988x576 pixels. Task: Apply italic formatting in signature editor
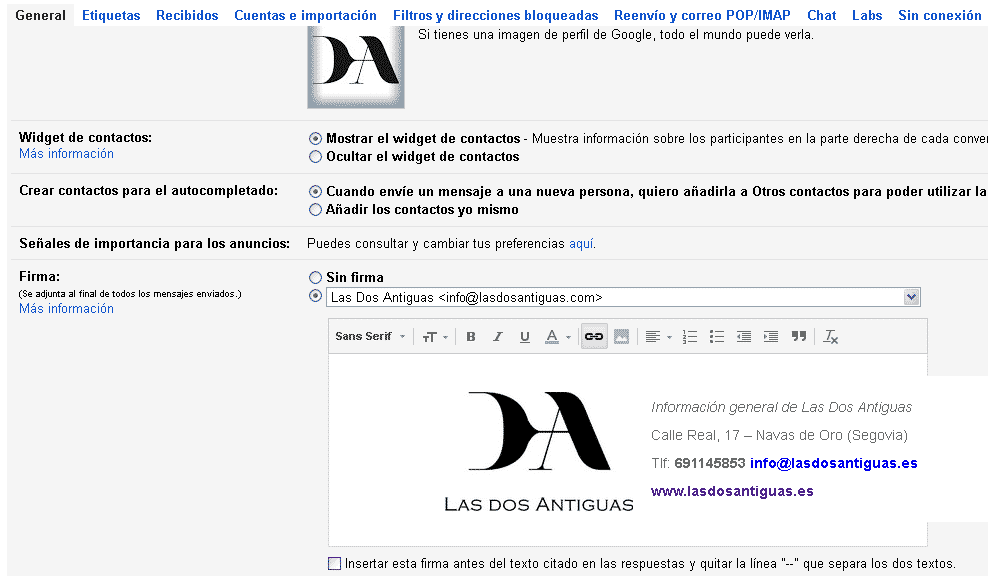point(498,337)
